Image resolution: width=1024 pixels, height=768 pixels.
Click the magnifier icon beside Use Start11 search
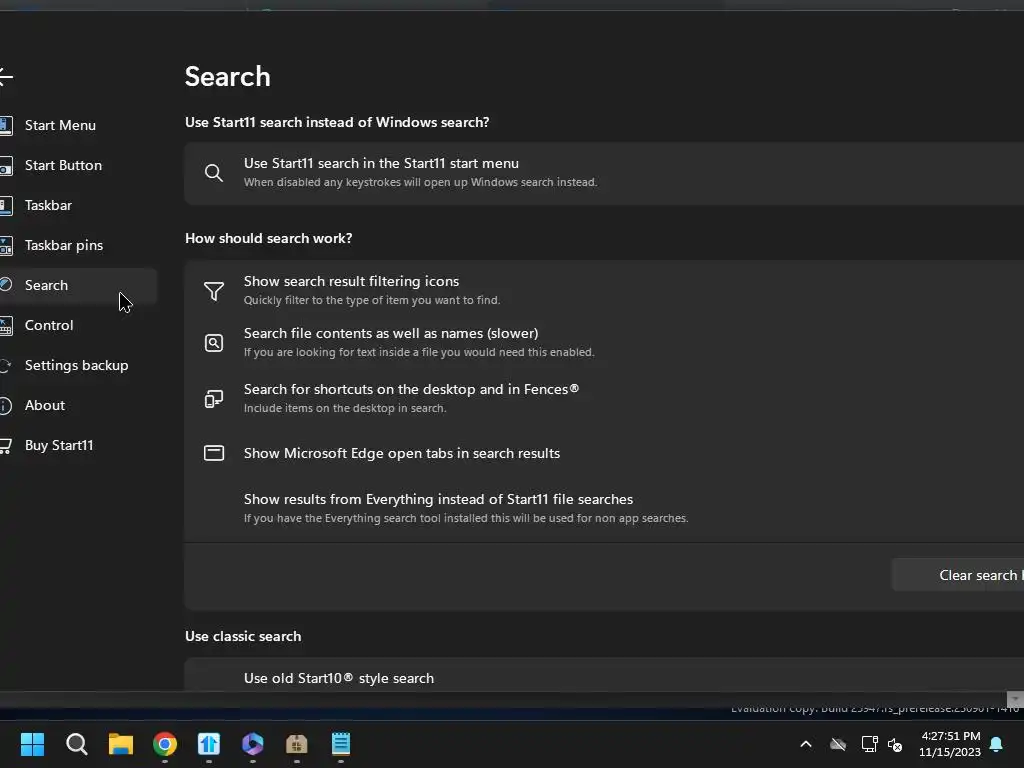pyautogui.click(x=214, y=173)
